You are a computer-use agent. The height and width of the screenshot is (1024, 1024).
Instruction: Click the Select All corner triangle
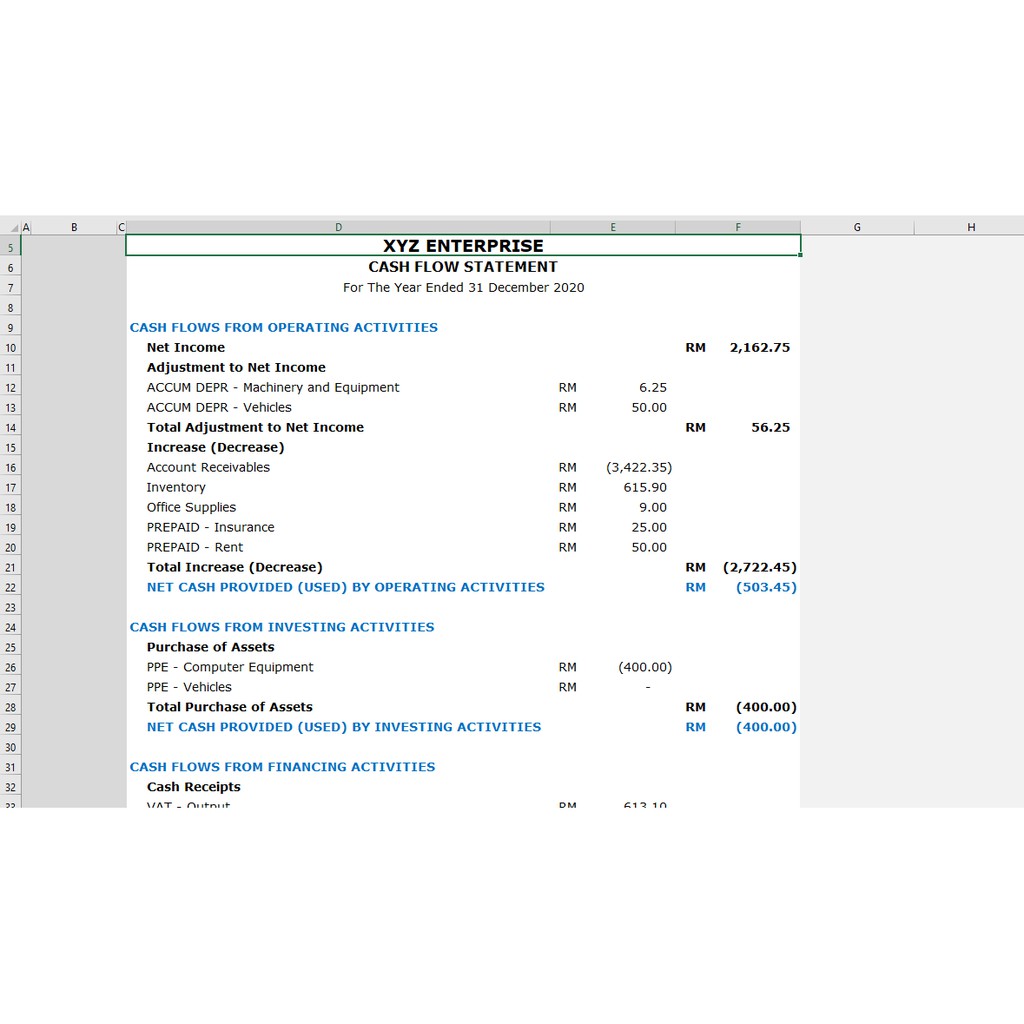pos(14,228)
